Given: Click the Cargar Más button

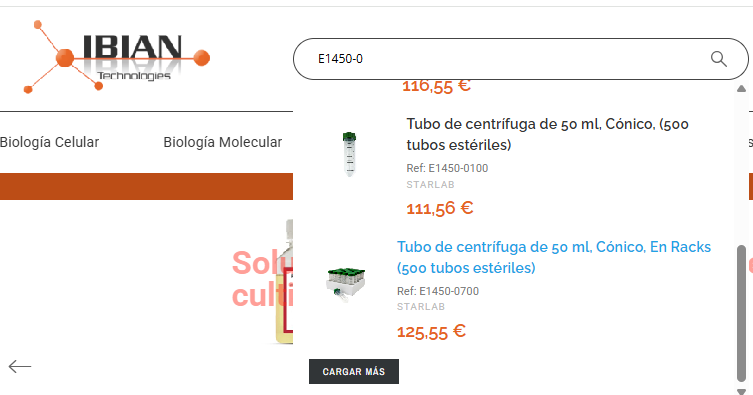Looking at the screenshot, I should [x=353, y=371].
